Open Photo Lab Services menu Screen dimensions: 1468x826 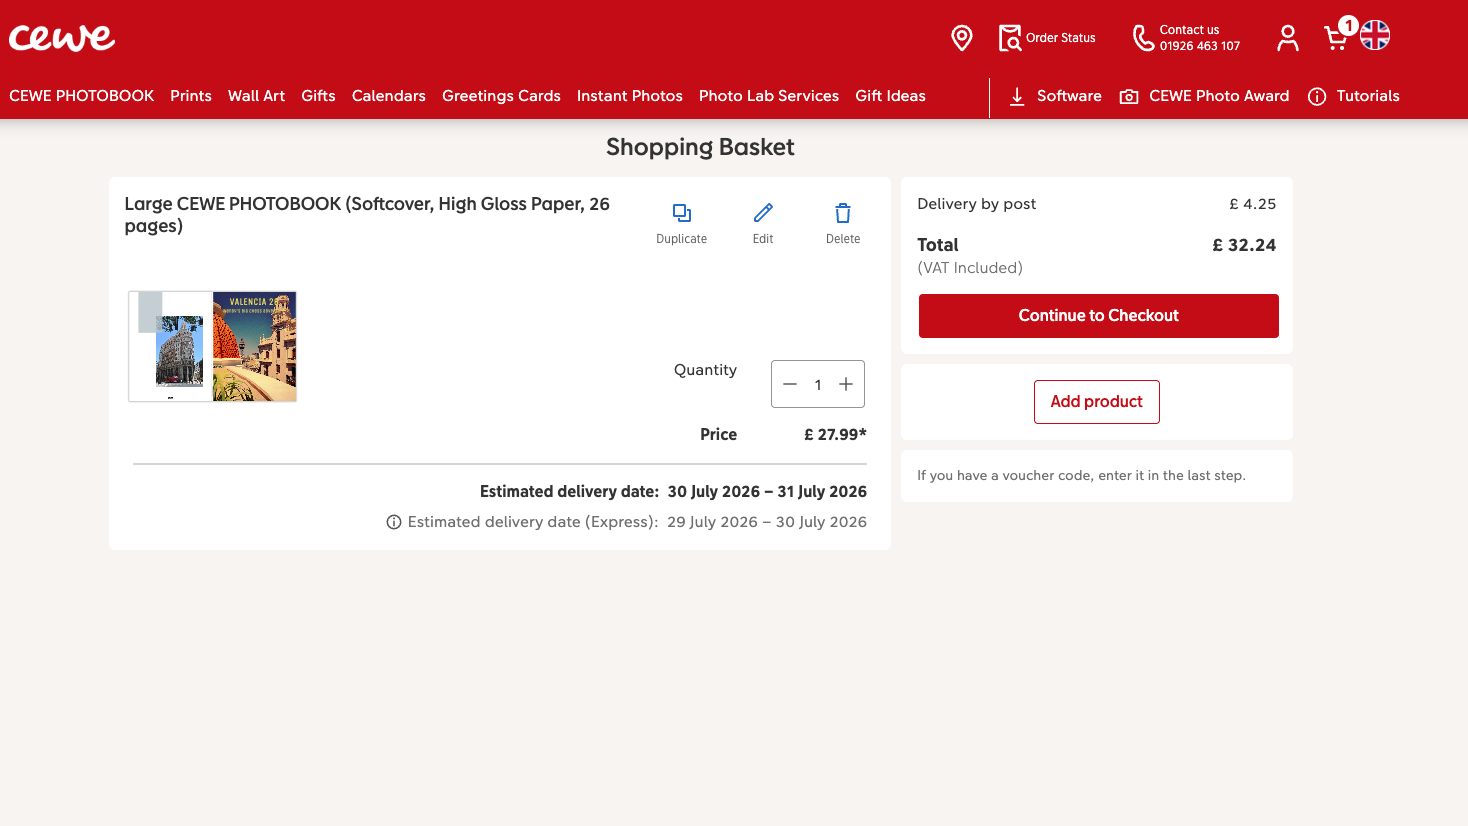click(x=769, y=96)
